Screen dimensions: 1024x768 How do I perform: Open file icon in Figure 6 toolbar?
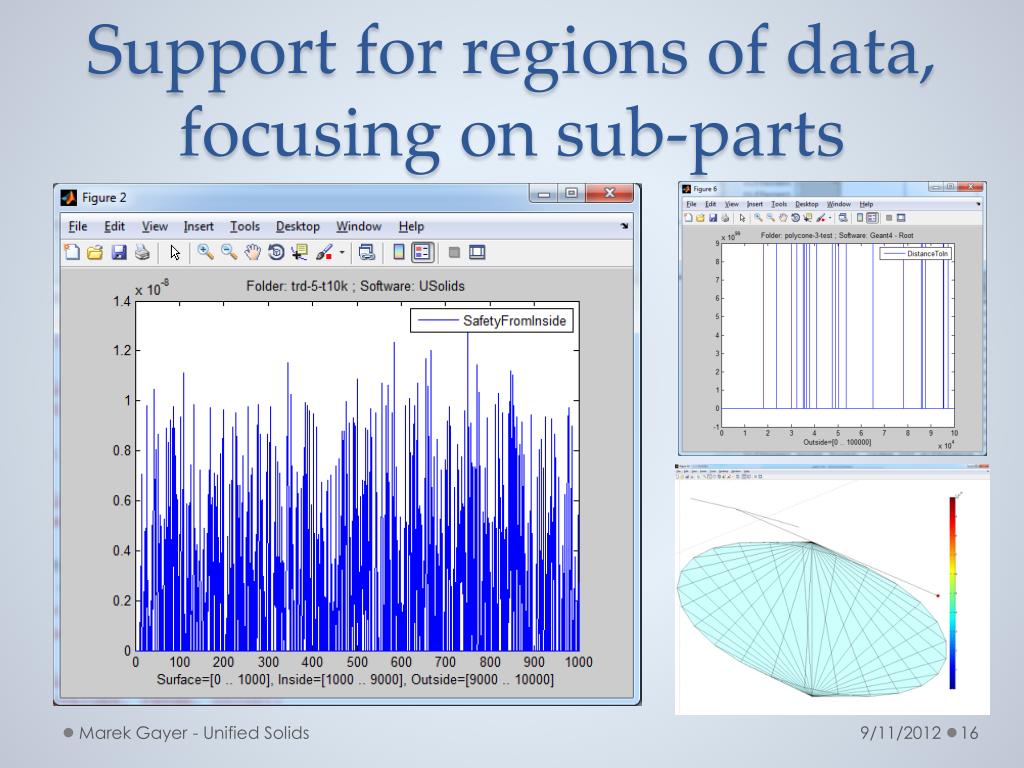point(700,218)
